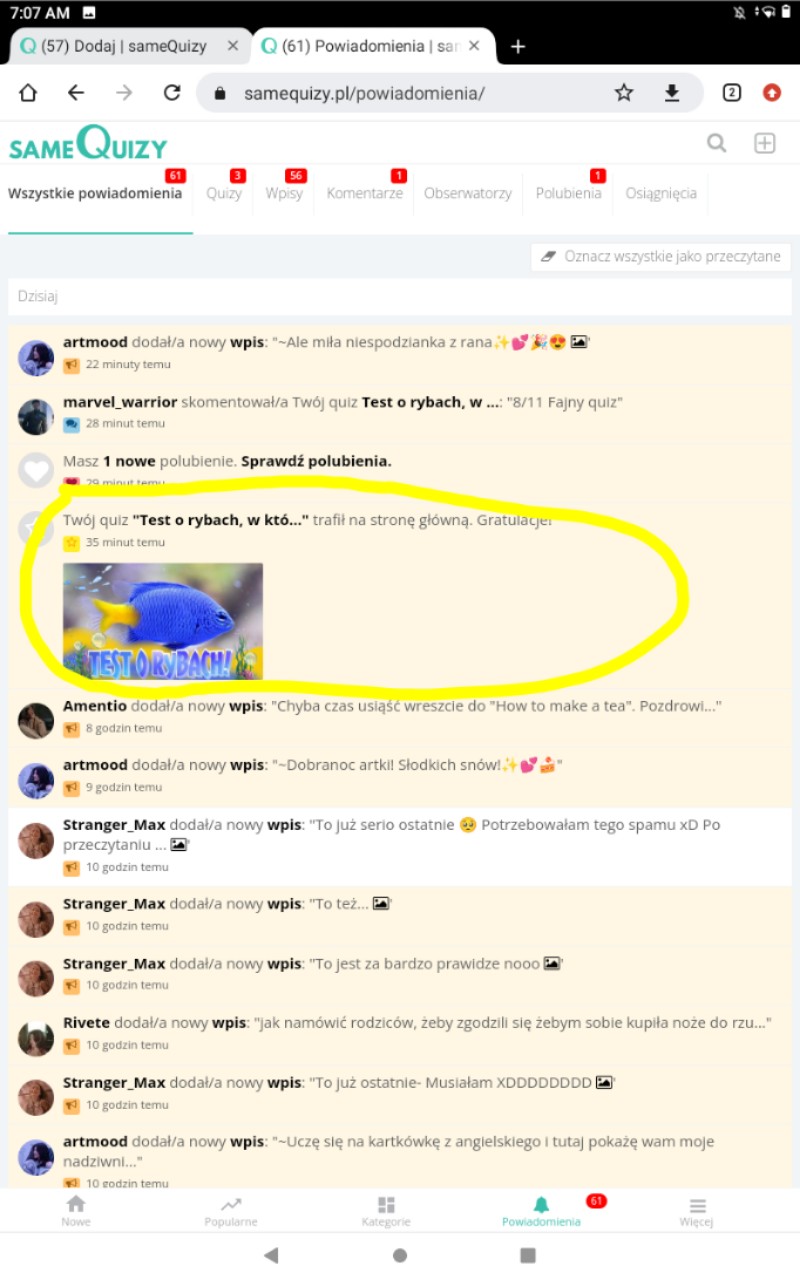This screenshot has height=1280, width=800.
Task: Switch to the Quizy notifications tab
Action: (224, 193)
